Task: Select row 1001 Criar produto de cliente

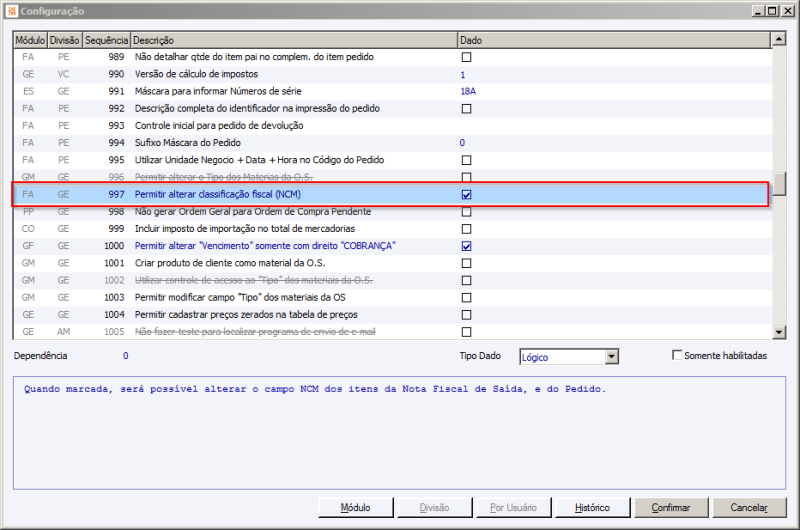Action: click(x=391, y=263)
